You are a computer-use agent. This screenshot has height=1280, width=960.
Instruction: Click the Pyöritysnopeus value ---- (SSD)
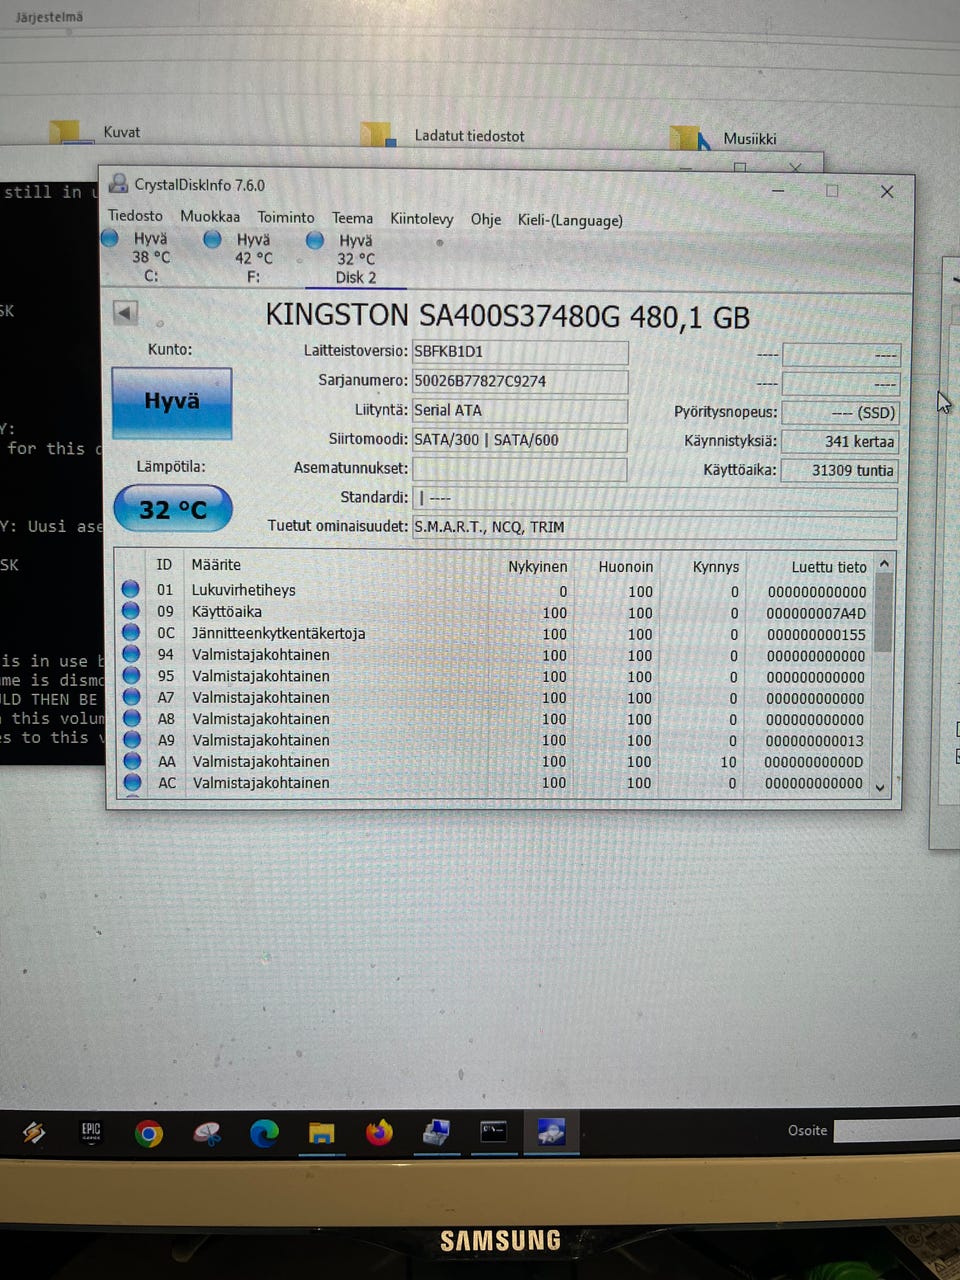(x=840, y=412)
